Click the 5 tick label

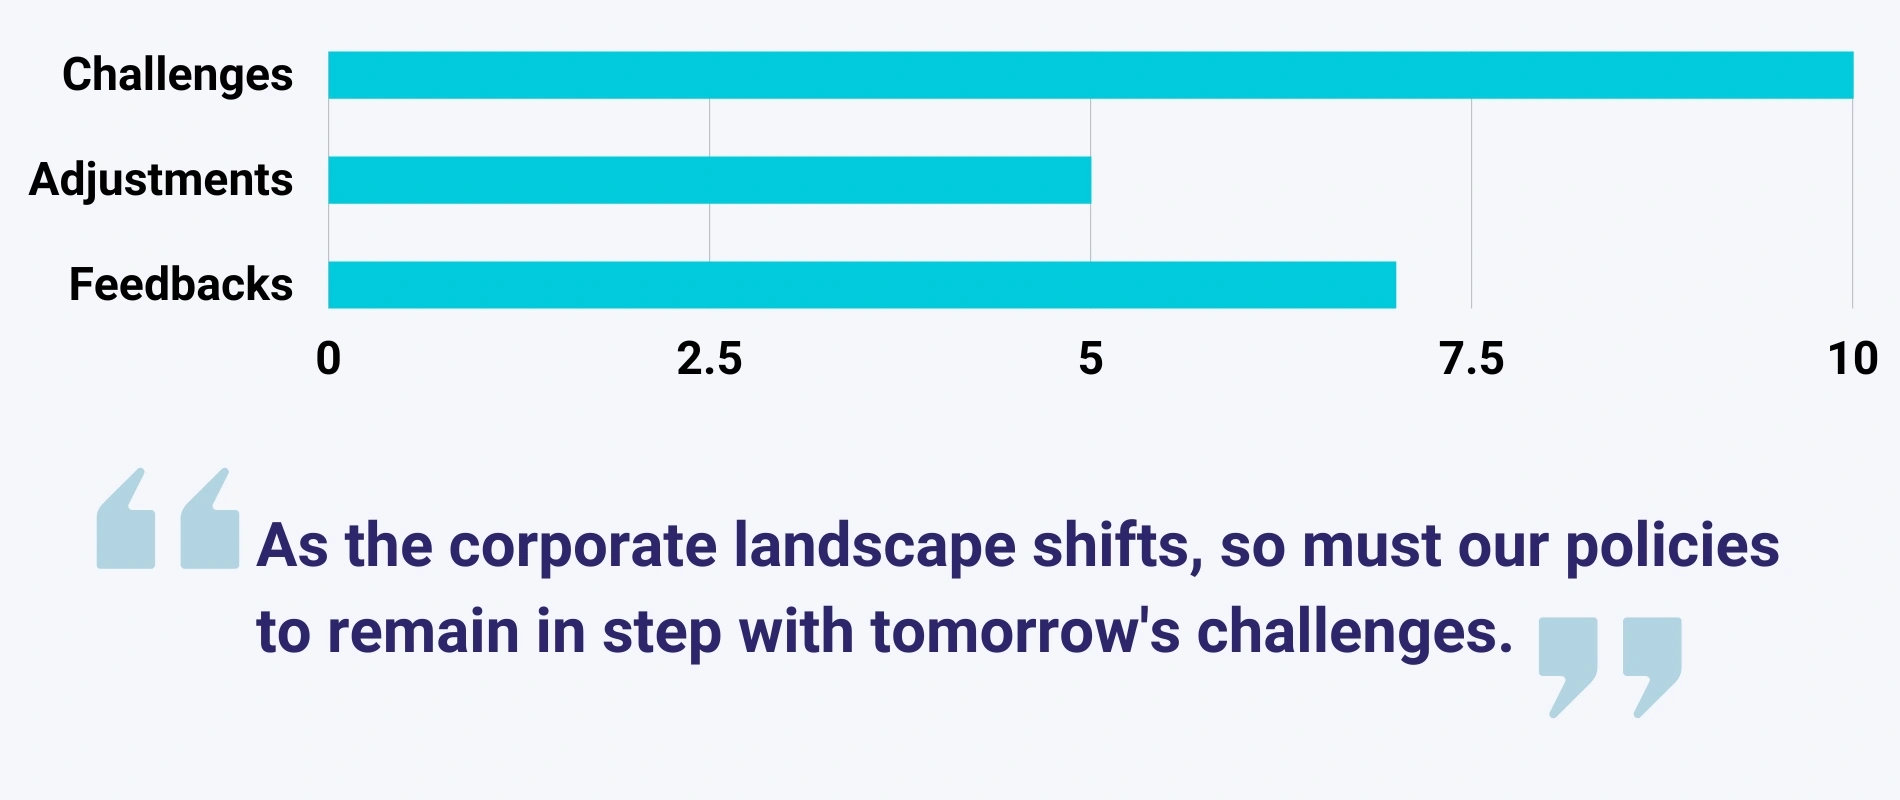coord(1090,359)
